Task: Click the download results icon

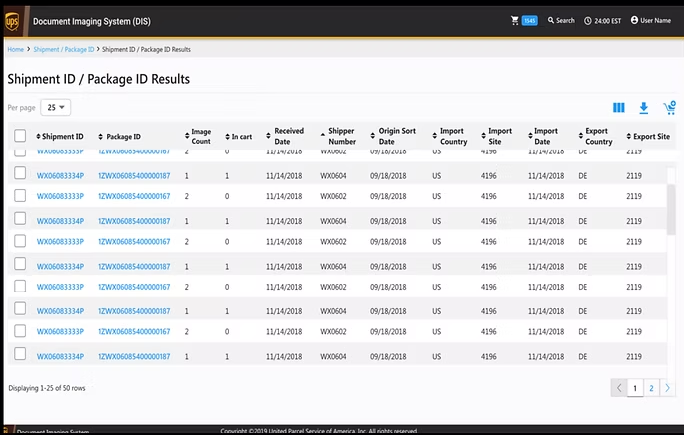Action: pyautogui.click(x=643, y=108)
